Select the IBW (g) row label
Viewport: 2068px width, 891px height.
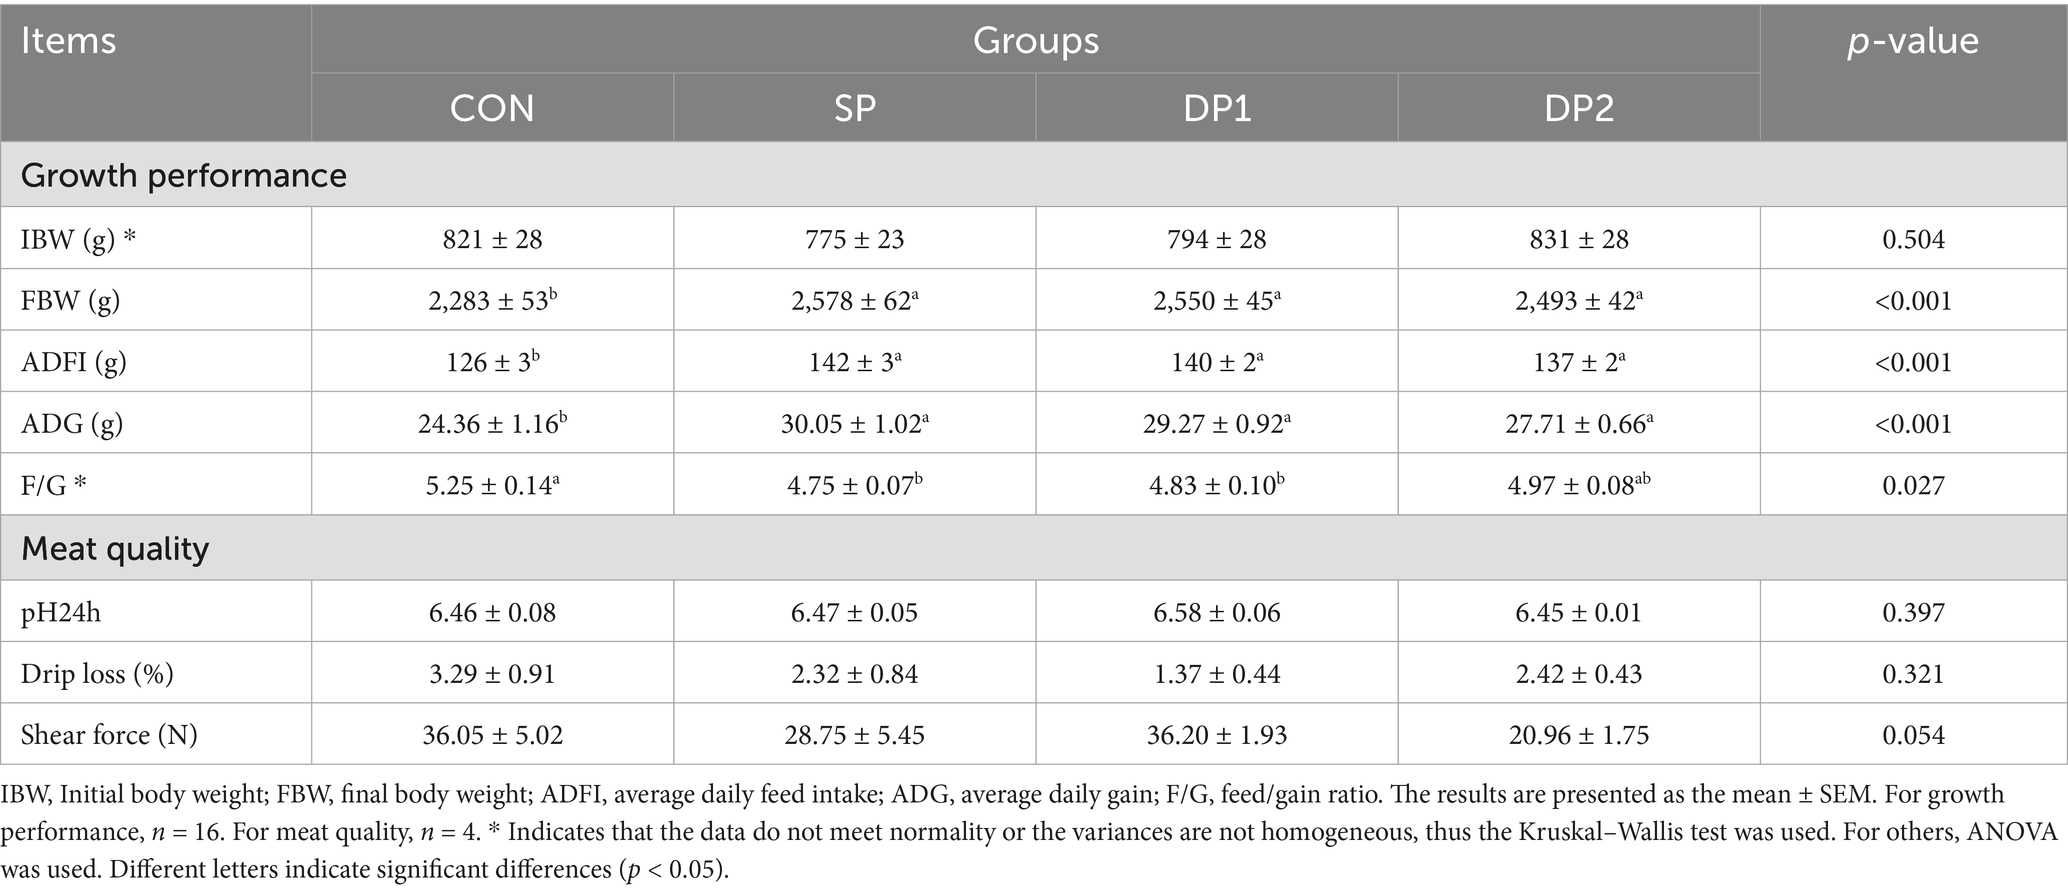(x=79, y=240)
